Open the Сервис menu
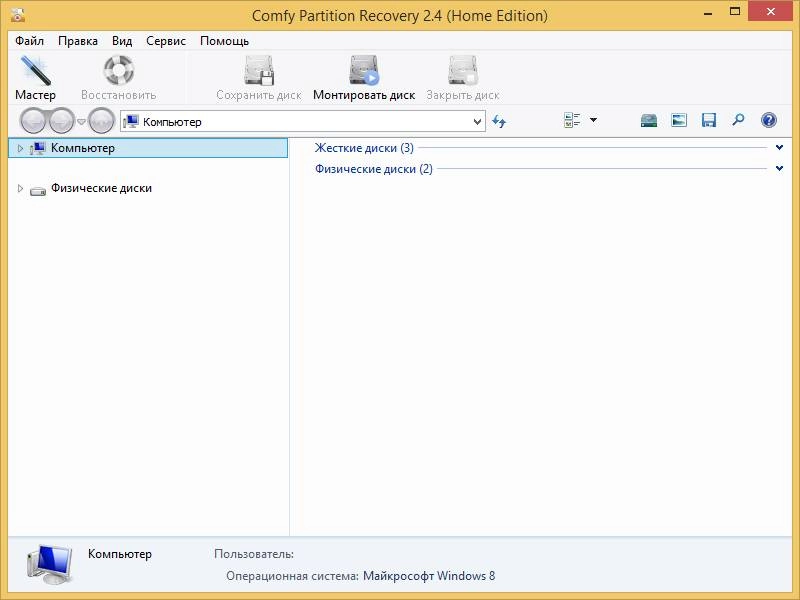 point(166,41)
